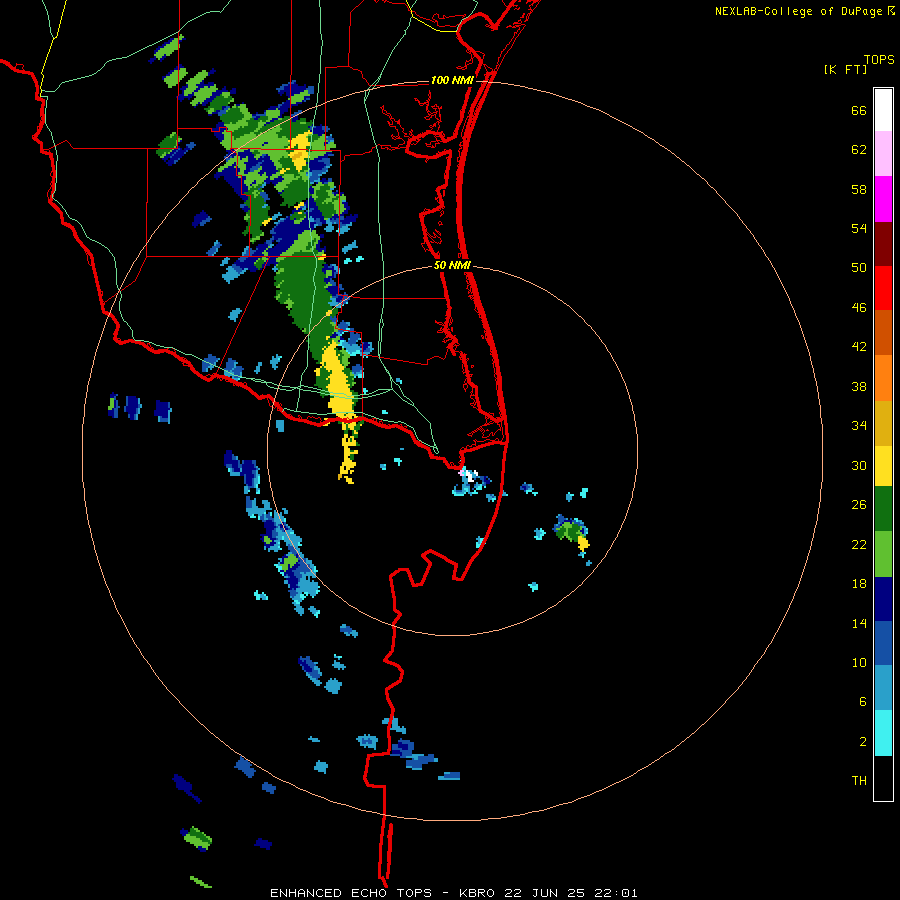The image size is (900, 900).
Task: Click the KBRO station identifier in the caption
Action: (477, 893)
